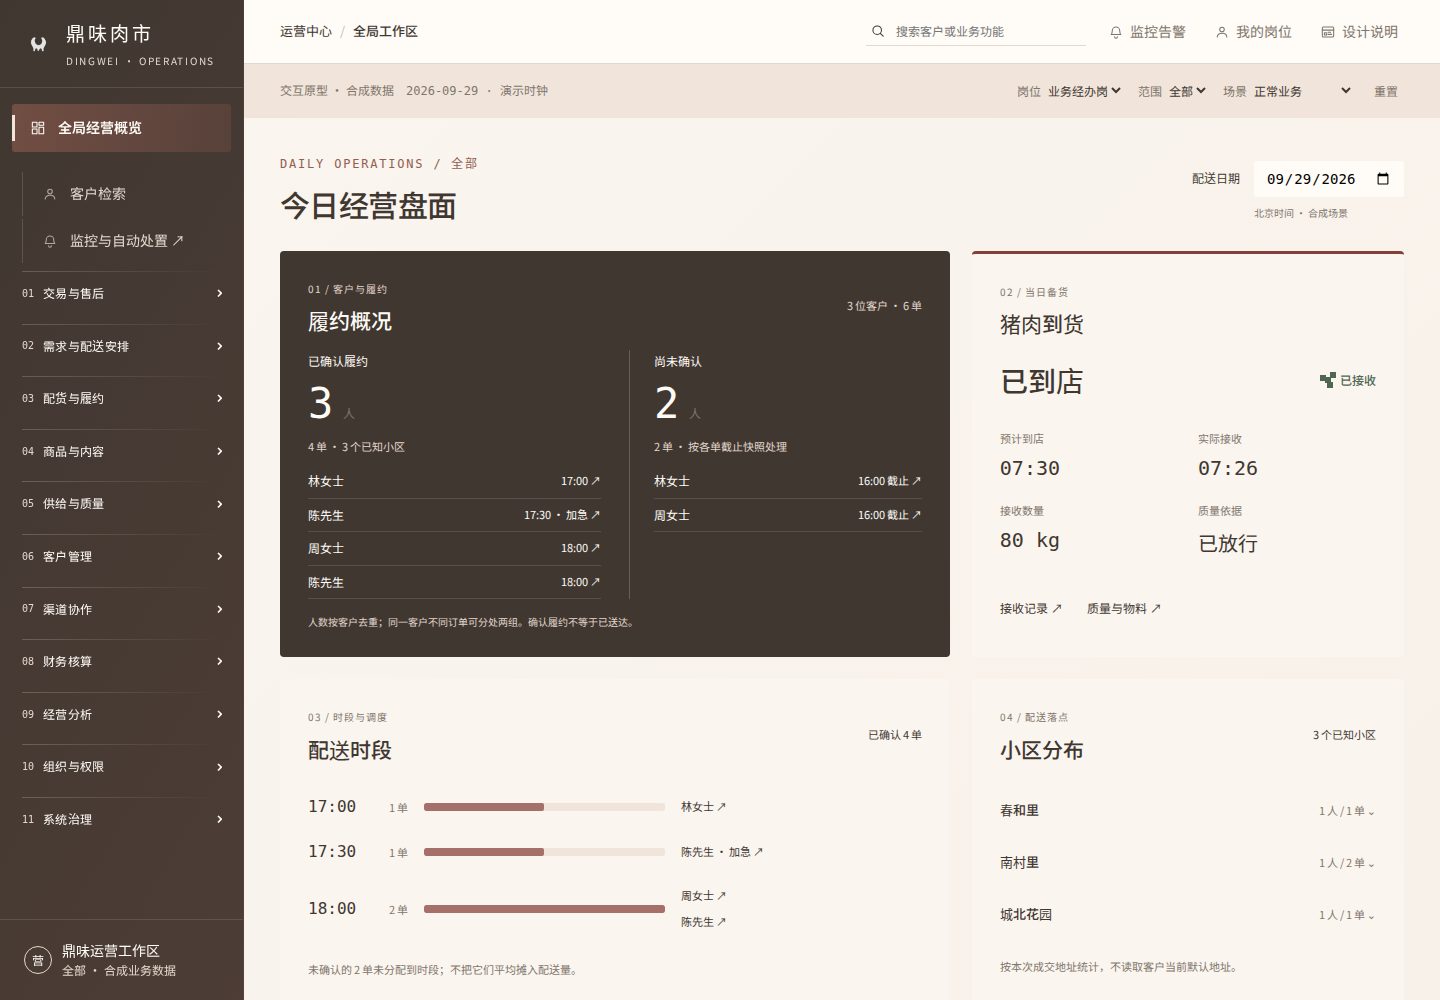Open 林女士 17:00 confirmed order

point(454,481)
